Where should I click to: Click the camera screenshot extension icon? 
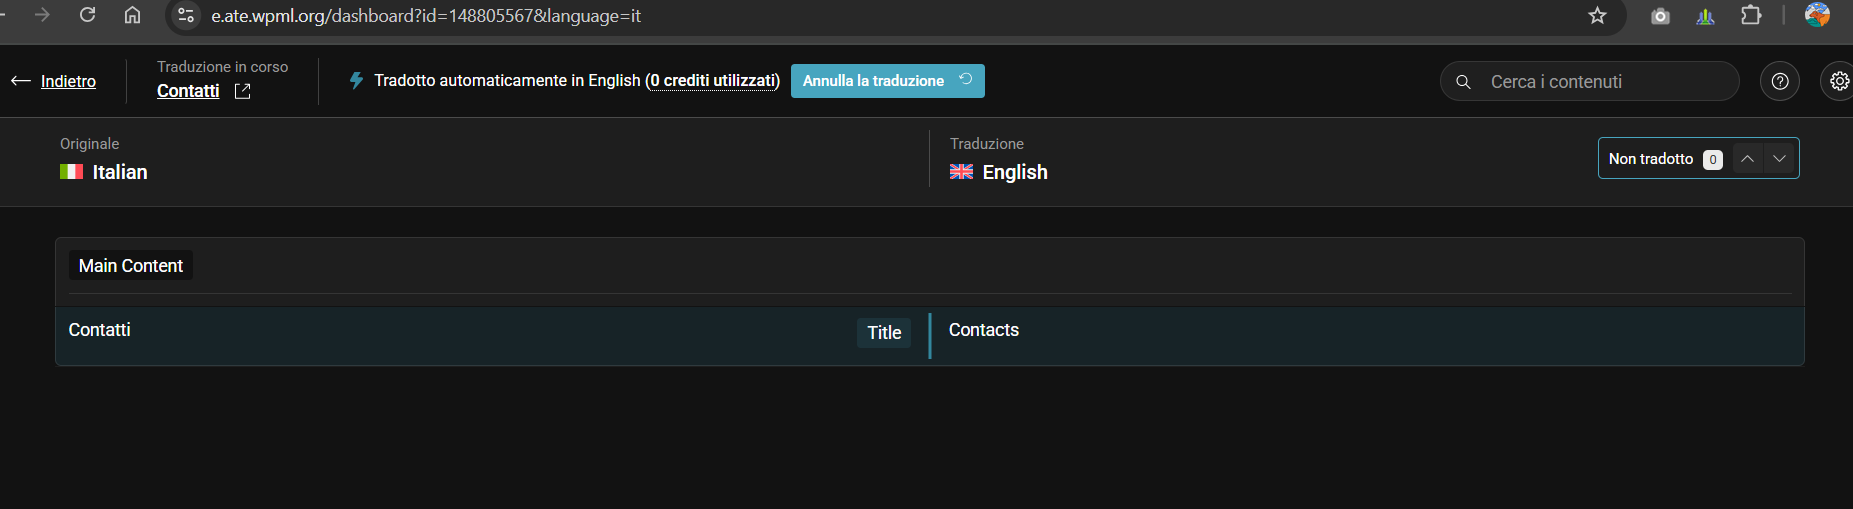click(1660, 16)
